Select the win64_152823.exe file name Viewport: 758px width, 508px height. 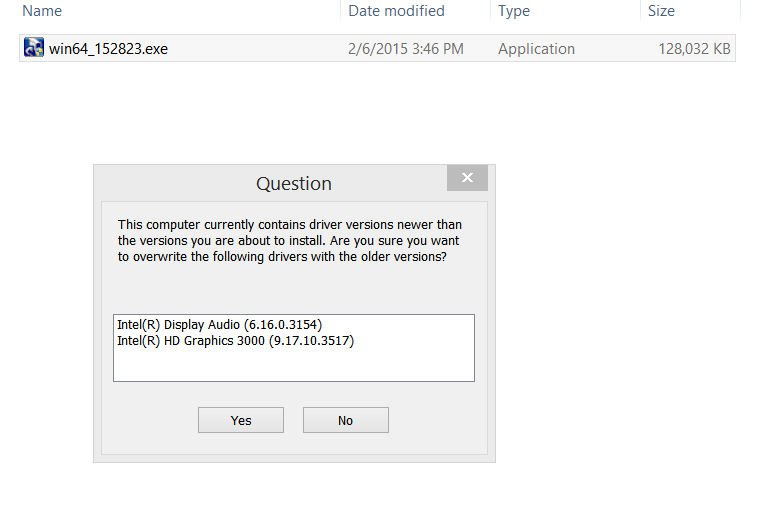pyautogui.click(x=108, y=49)
